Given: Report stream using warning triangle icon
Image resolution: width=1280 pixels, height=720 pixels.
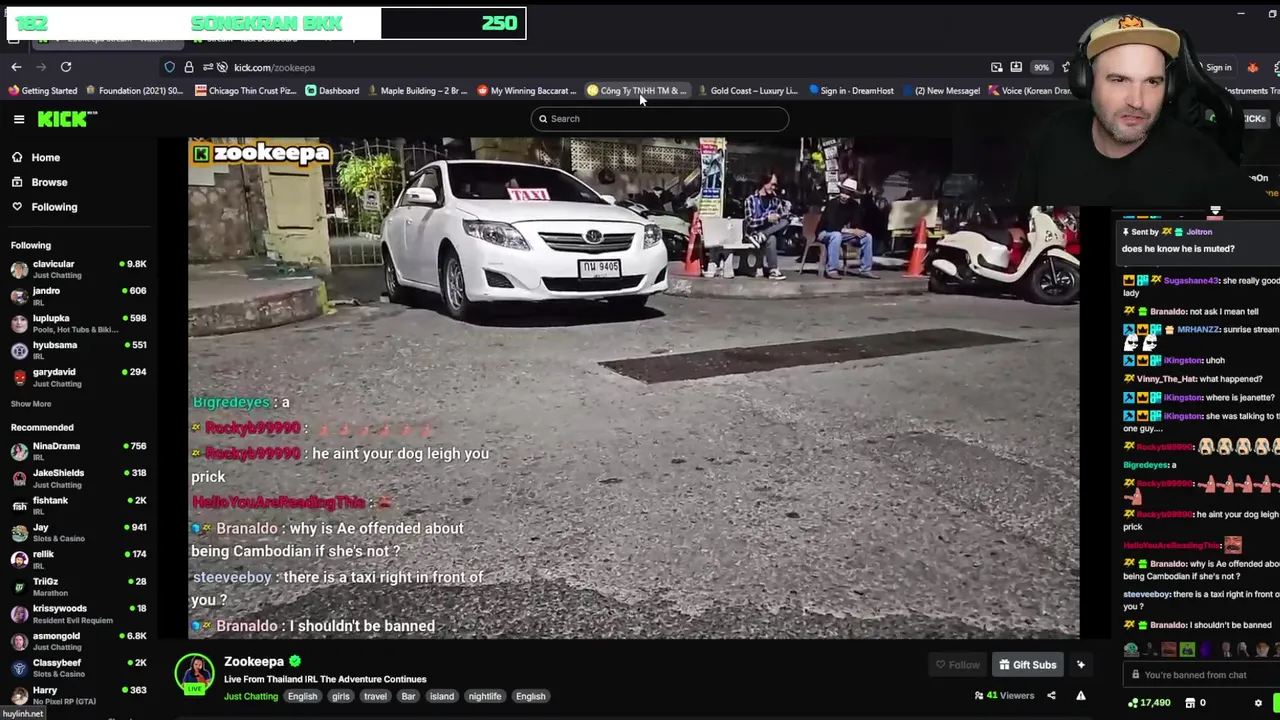Looking at the screenshot, I should coord(1081,696).
